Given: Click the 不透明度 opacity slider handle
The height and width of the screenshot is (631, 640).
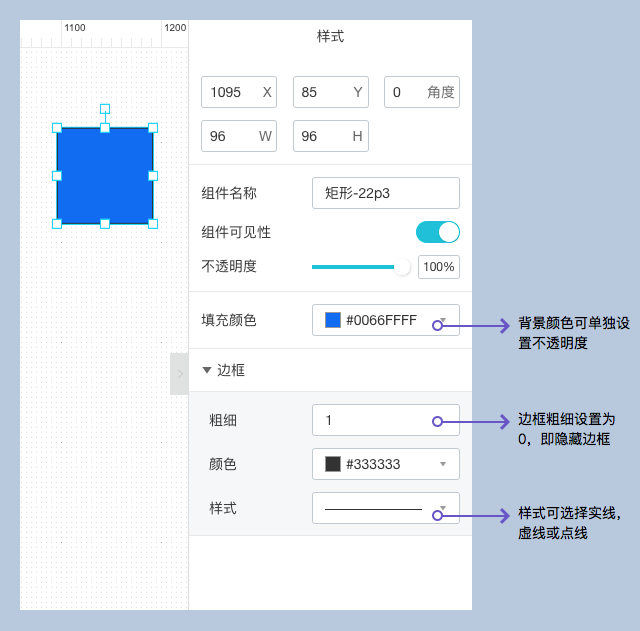Looking at the screenshot, I should click(x=402, y=267).
